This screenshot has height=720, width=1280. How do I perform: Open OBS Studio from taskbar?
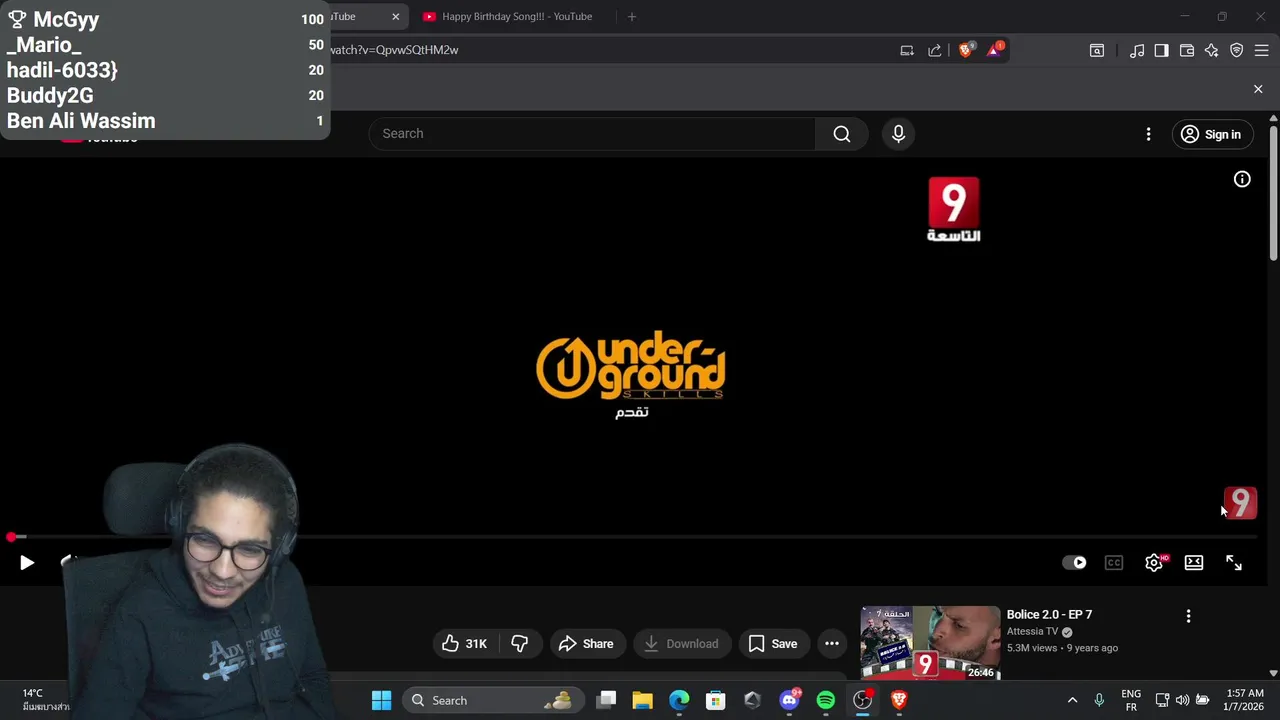[x=862, y=700]
